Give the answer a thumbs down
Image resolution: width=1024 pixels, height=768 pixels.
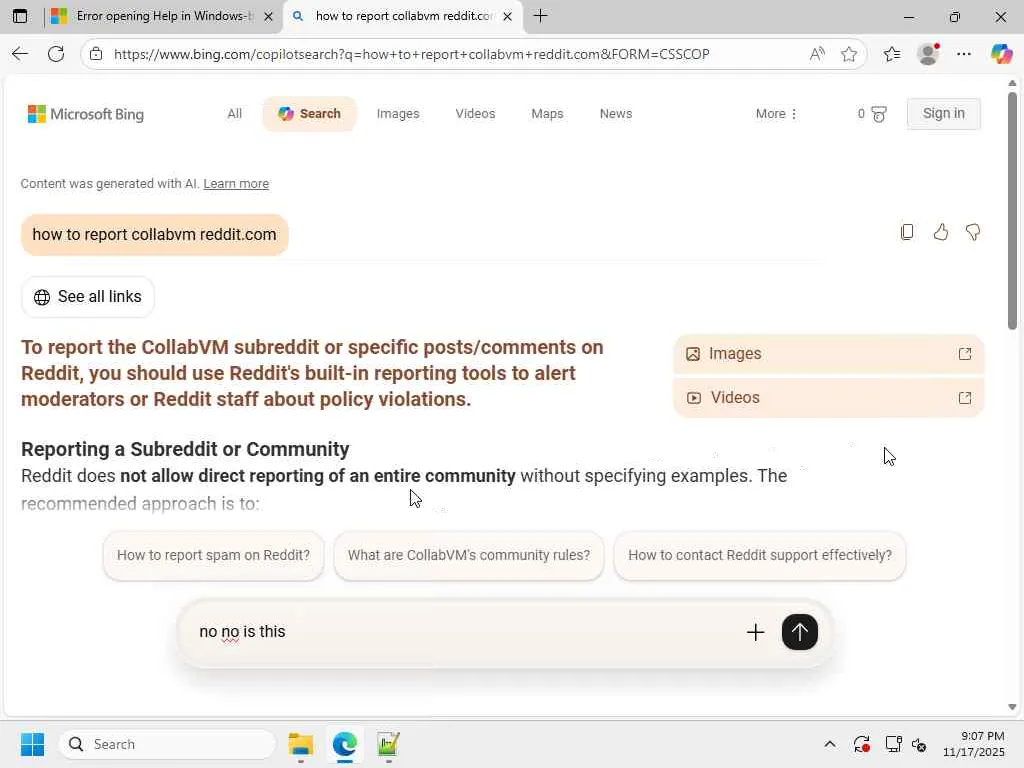(973, 232)
